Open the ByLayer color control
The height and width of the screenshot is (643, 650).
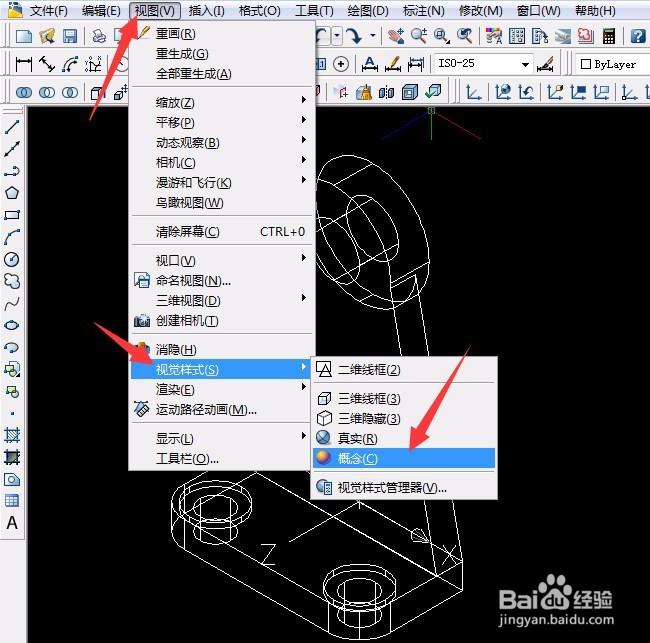coord(613,64)
